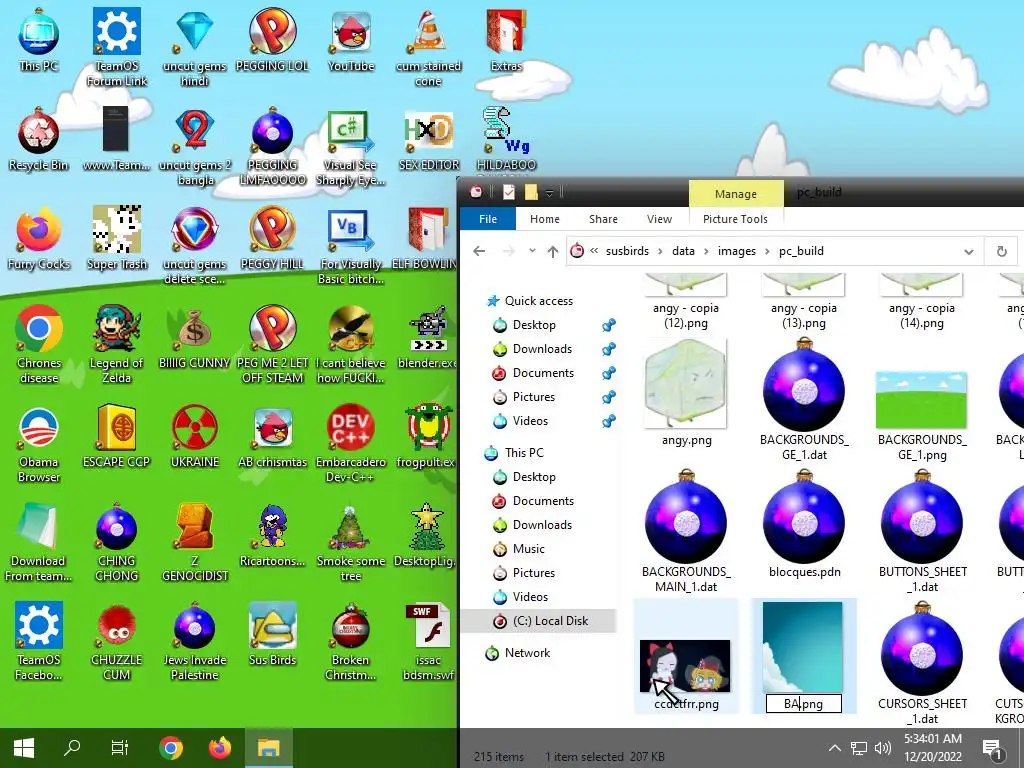Image resolution: width=1024 pixels, height=768 pixels.
Task: Select the Chrones disease Chrome icon
Action: (39, 345)
